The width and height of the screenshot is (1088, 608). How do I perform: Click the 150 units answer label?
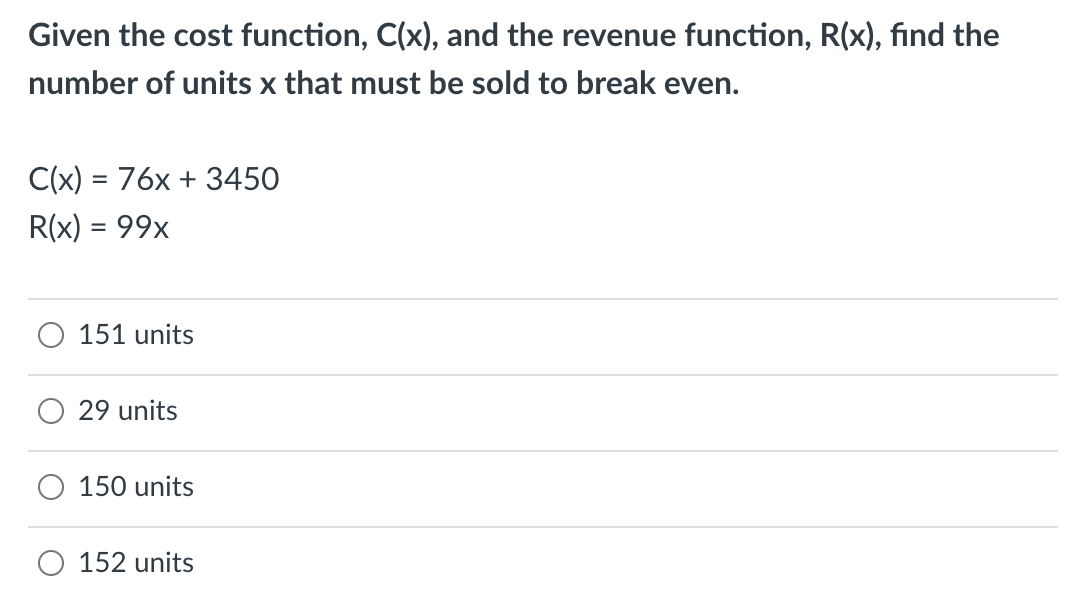pos(136,487)
